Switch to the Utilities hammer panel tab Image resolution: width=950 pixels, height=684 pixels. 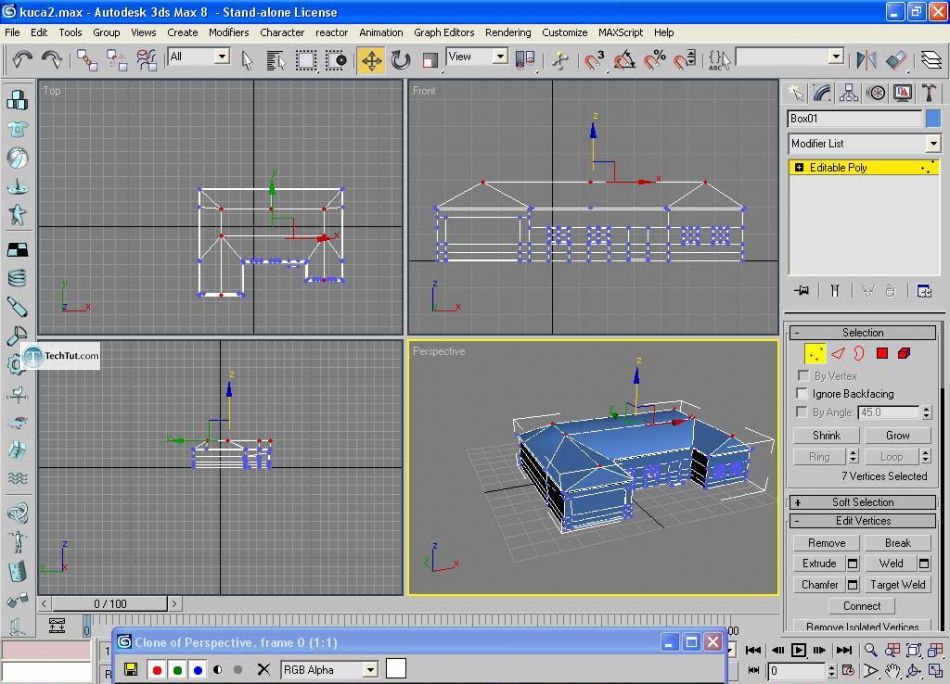click(x=928, y=93)
